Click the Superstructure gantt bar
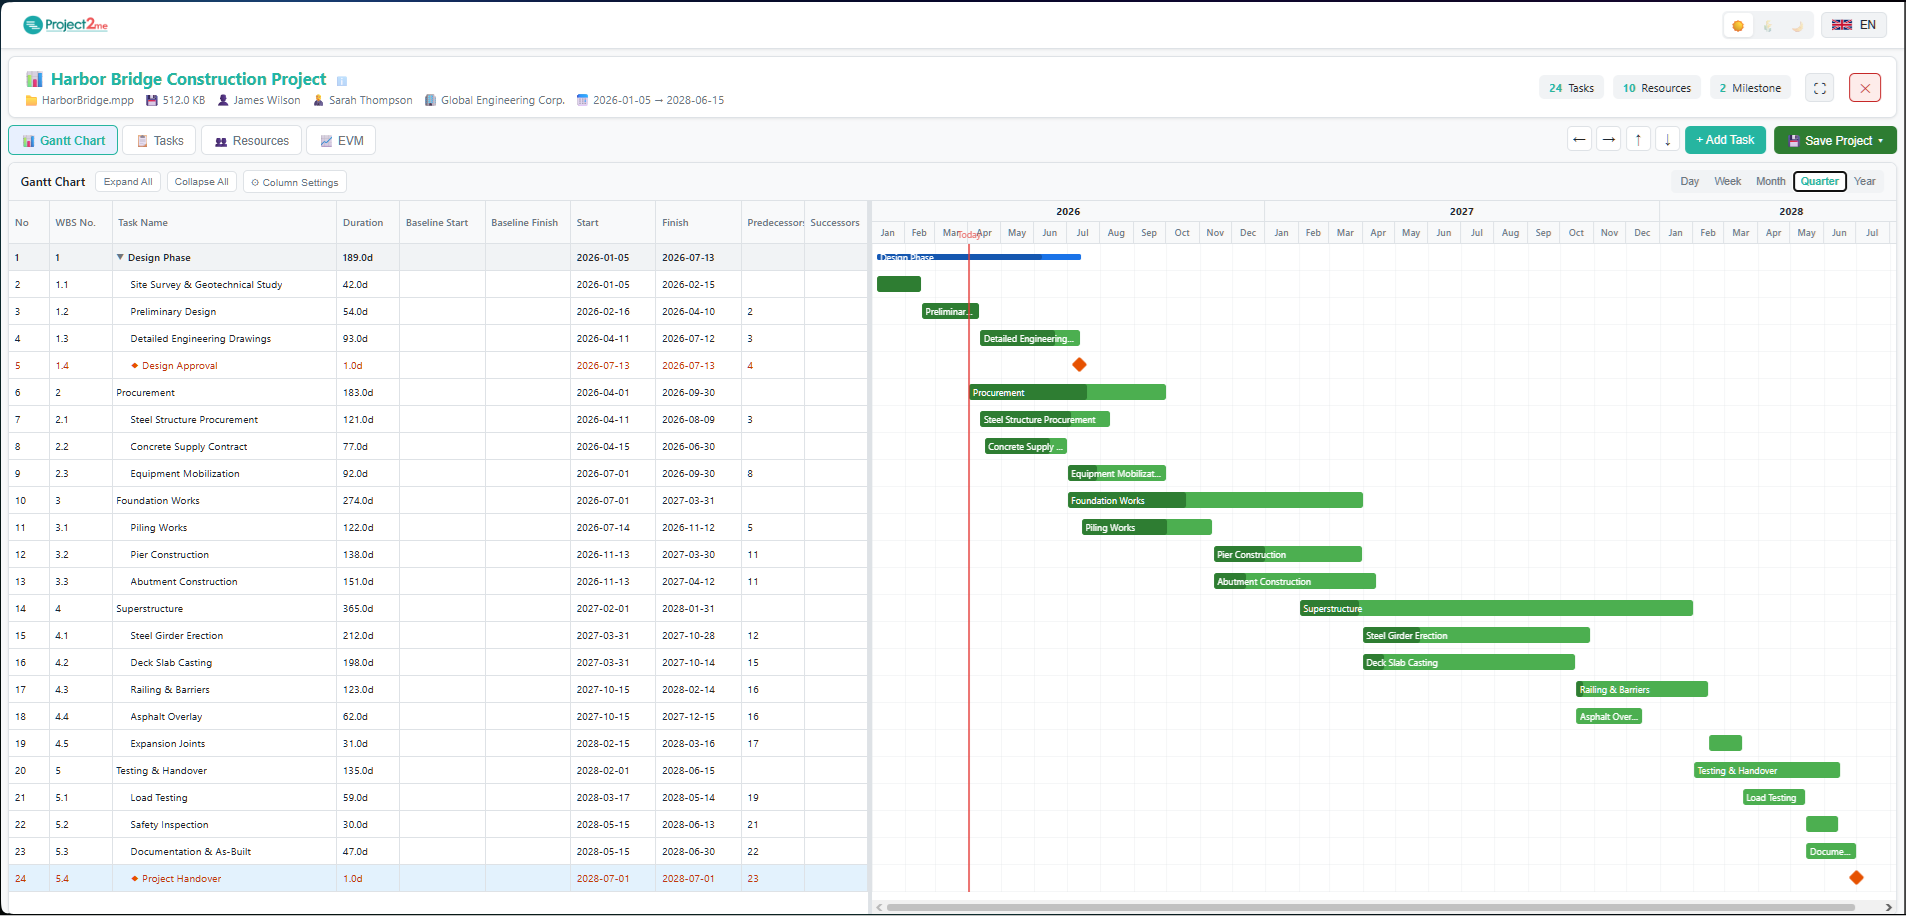The height and width of the screenshot is (916, 1906). point(1496,608)
